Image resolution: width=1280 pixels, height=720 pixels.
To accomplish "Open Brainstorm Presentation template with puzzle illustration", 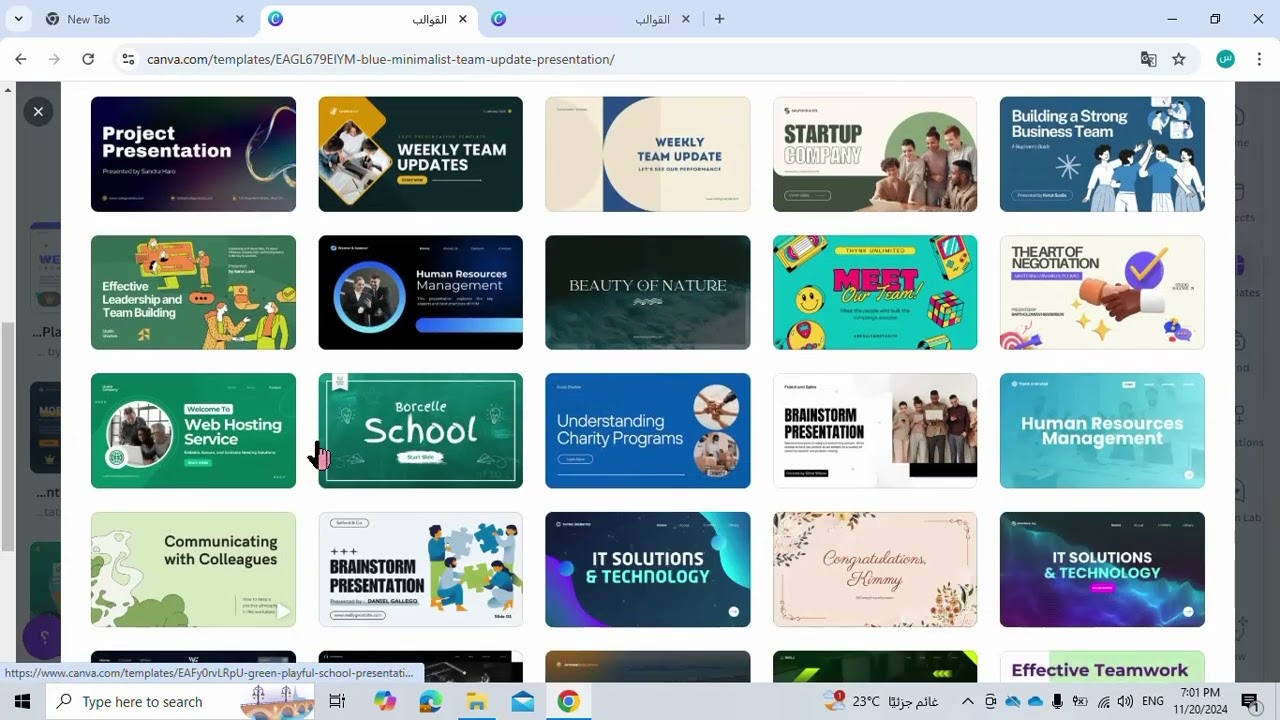I will point(420,570).
